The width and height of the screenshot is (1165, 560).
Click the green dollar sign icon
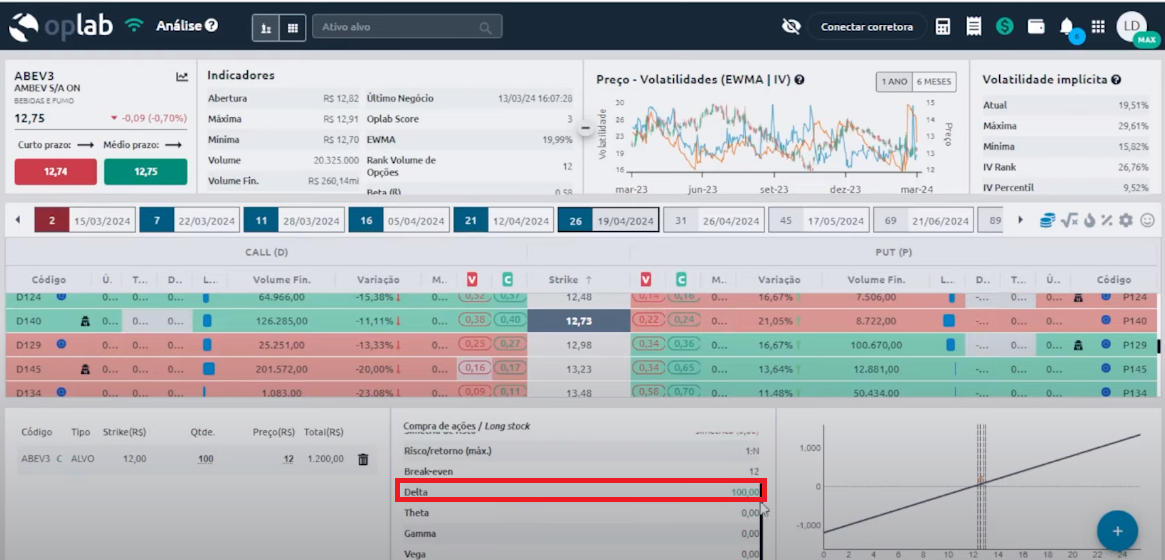pyautogui.click(x=1004, y=27)
